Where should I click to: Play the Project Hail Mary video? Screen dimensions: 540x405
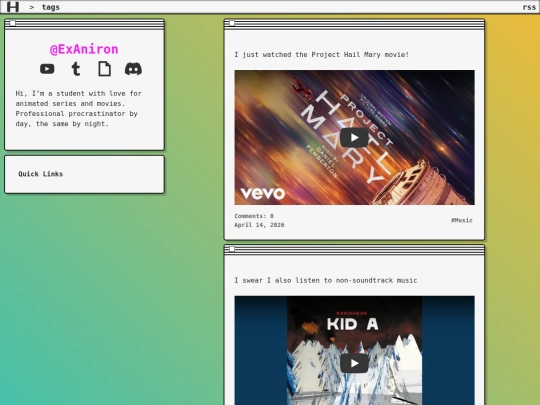[x=354, y=137]
